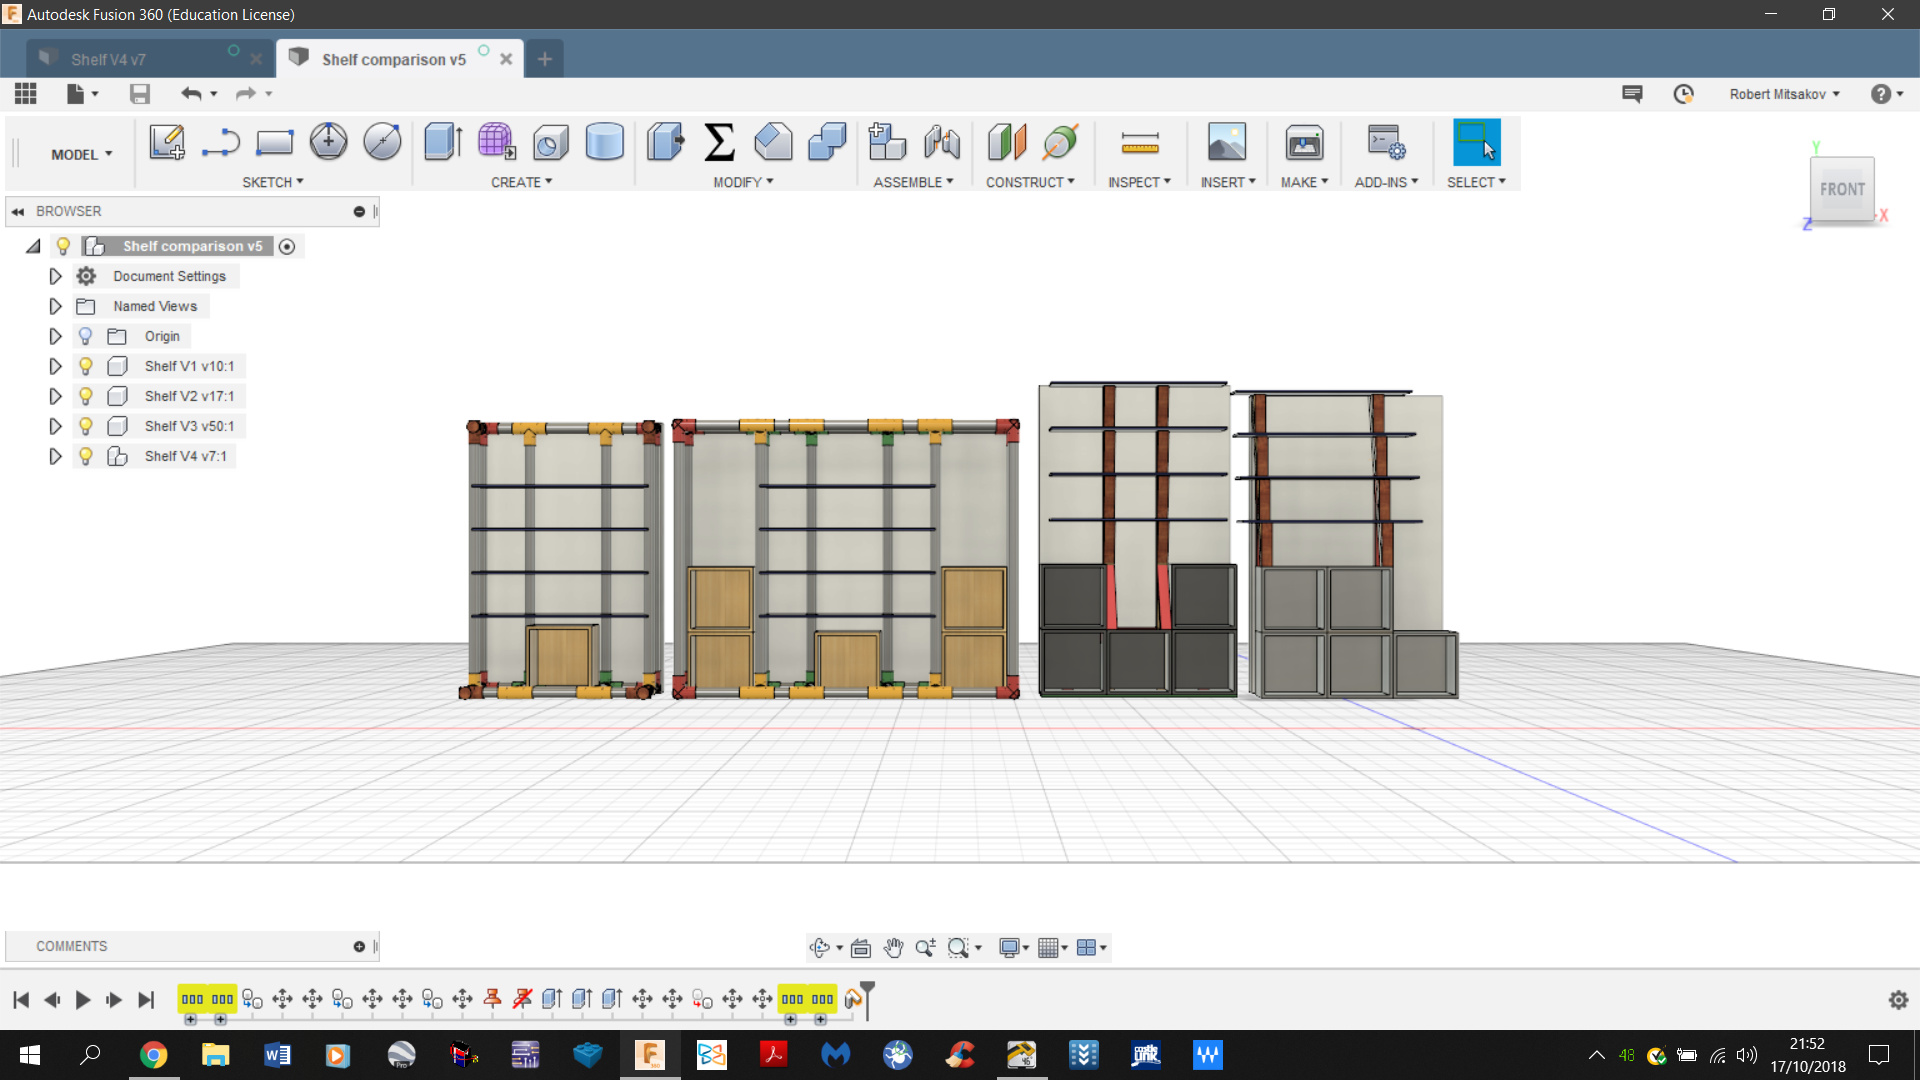This screenshot has height=1080, width=1920.
Task: Open a new design tab
Action: (544, 59)
